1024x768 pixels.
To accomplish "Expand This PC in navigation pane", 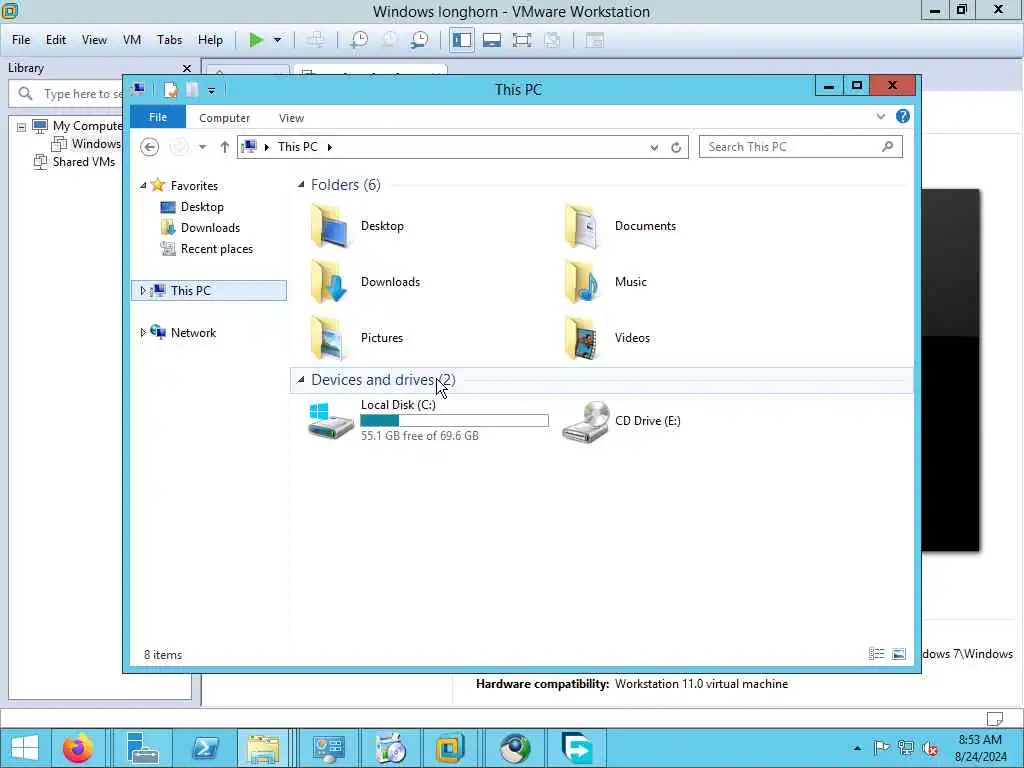I will click(x=143, y=291).
